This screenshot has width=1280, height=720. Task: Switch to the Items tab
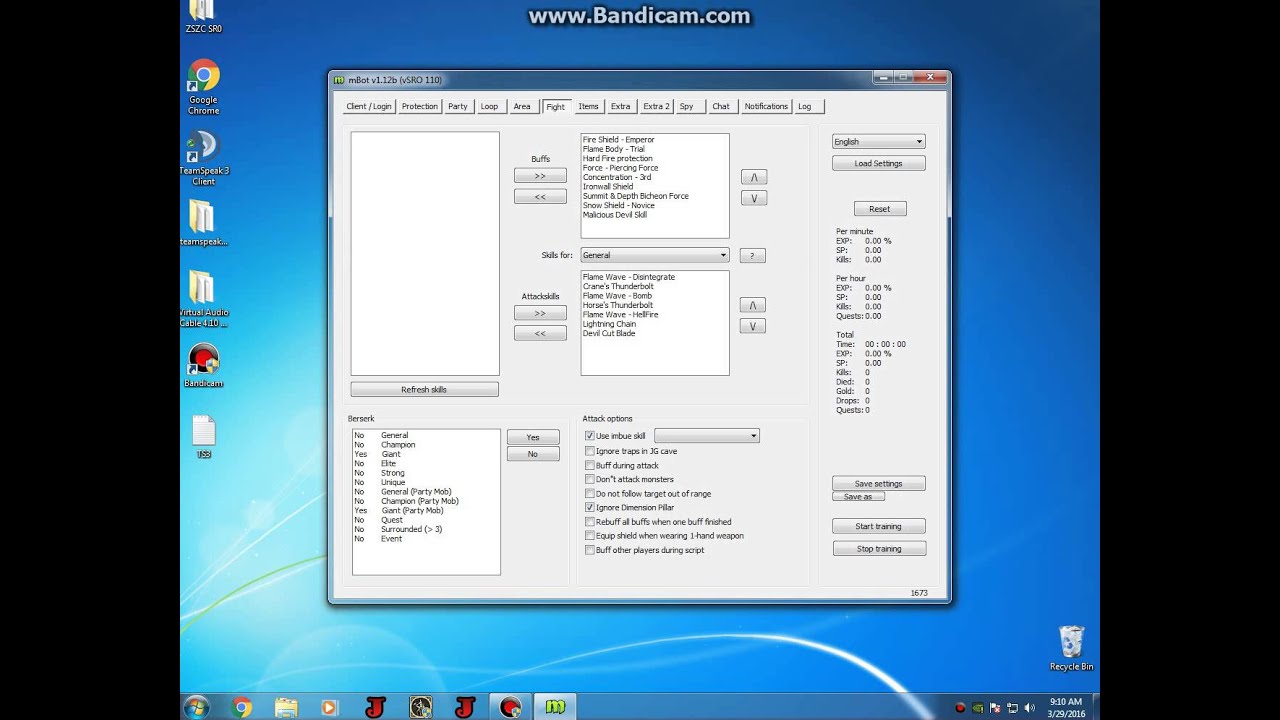coord(588,106)
